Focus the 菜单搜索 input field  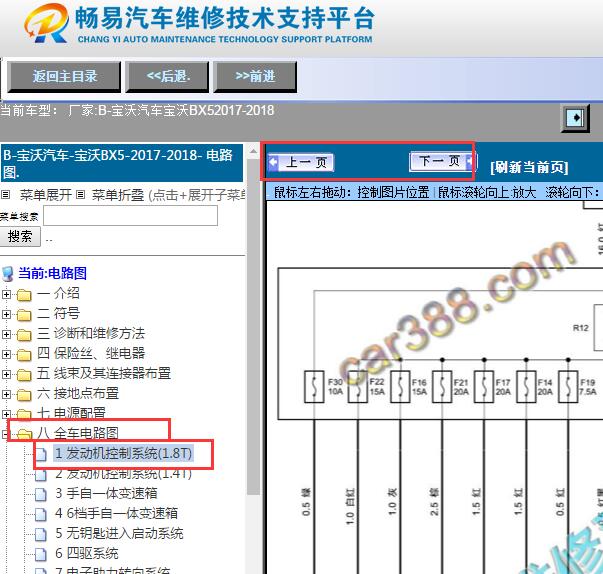[130, 216]
